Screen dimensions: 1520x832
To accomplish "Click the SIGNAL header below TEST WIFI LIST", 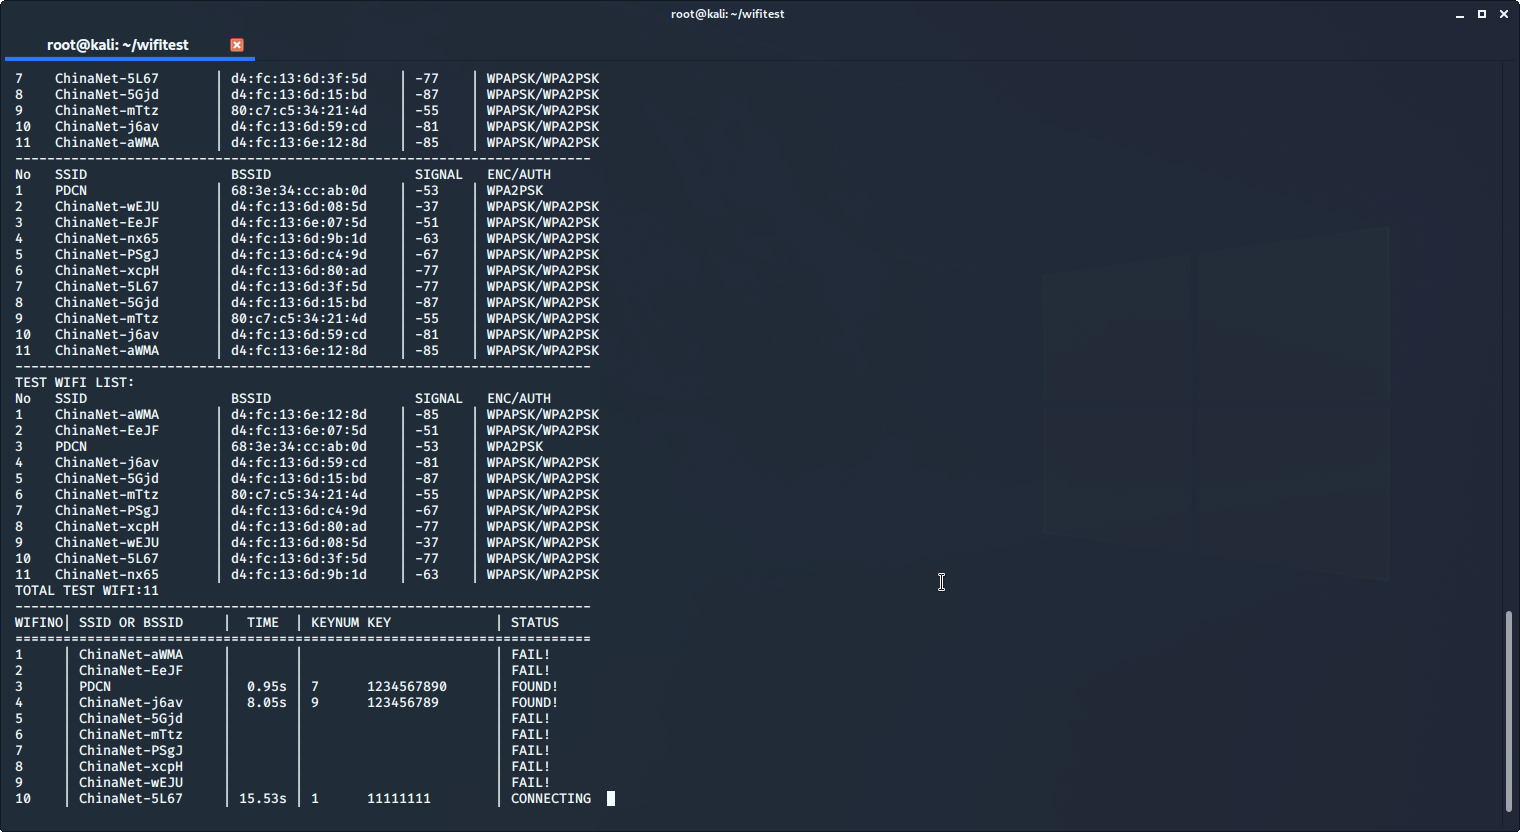I will point(439,398).
